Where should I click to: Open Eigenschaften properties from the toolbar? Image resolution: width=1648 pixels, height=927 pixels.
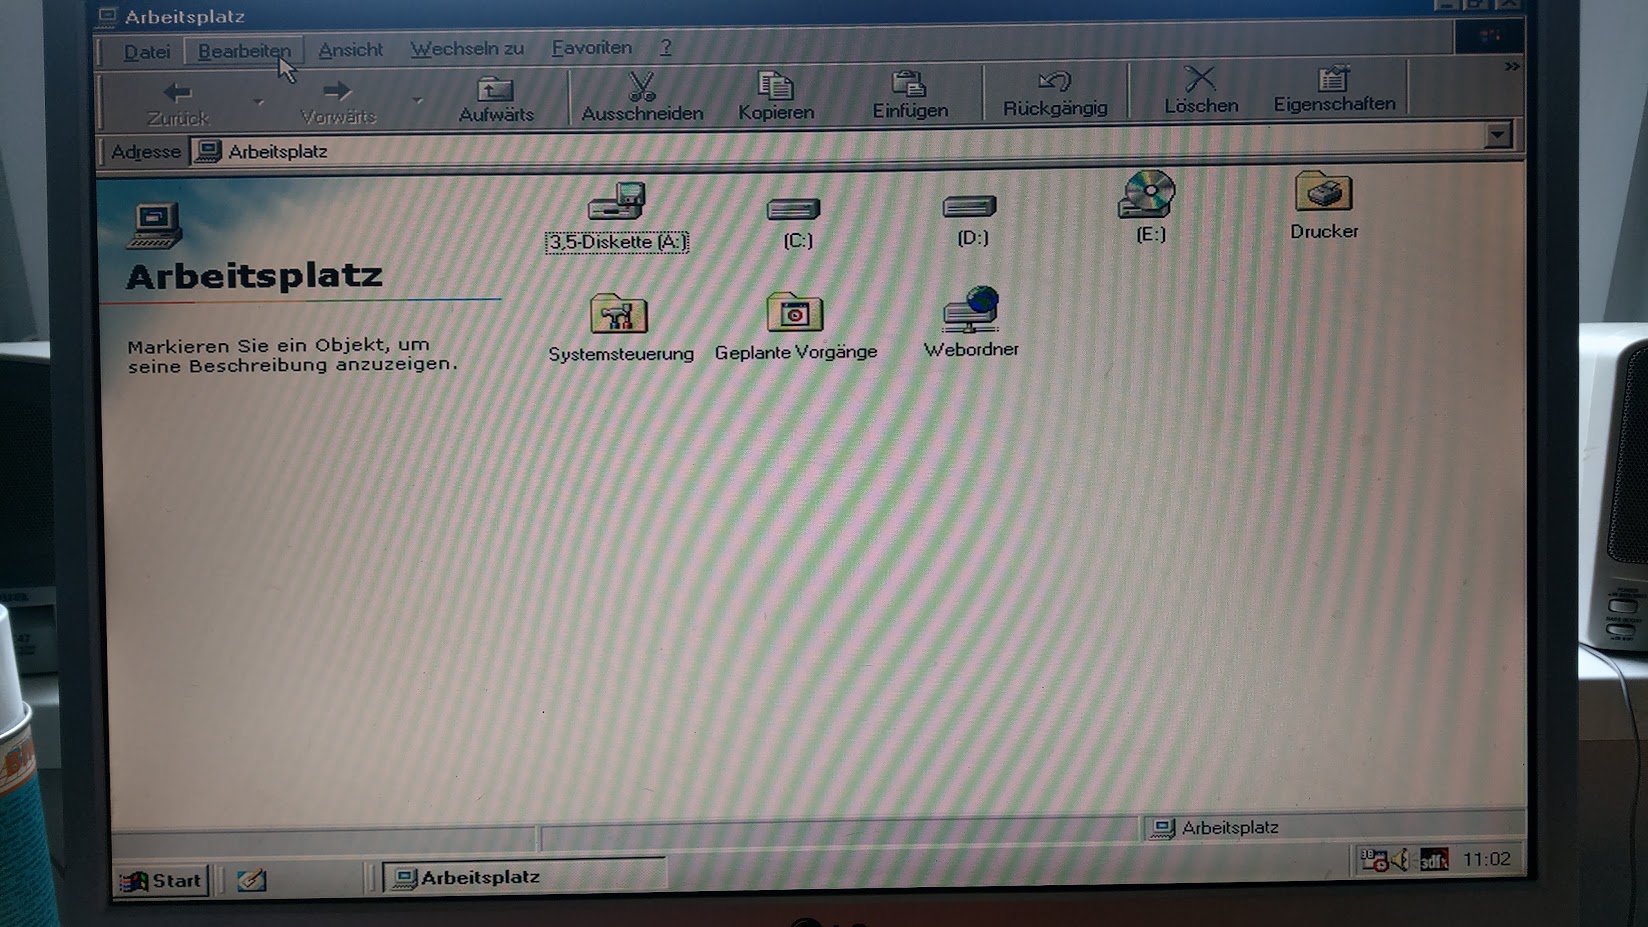point(1334,90)
